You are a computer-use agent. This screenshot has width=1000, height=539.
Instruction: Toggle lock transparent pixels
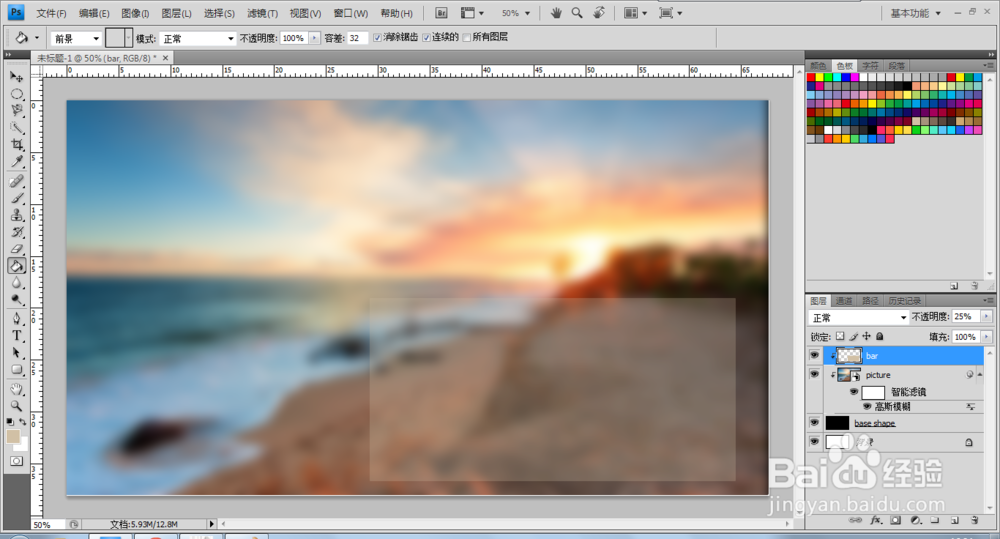(x=841, y=336)
